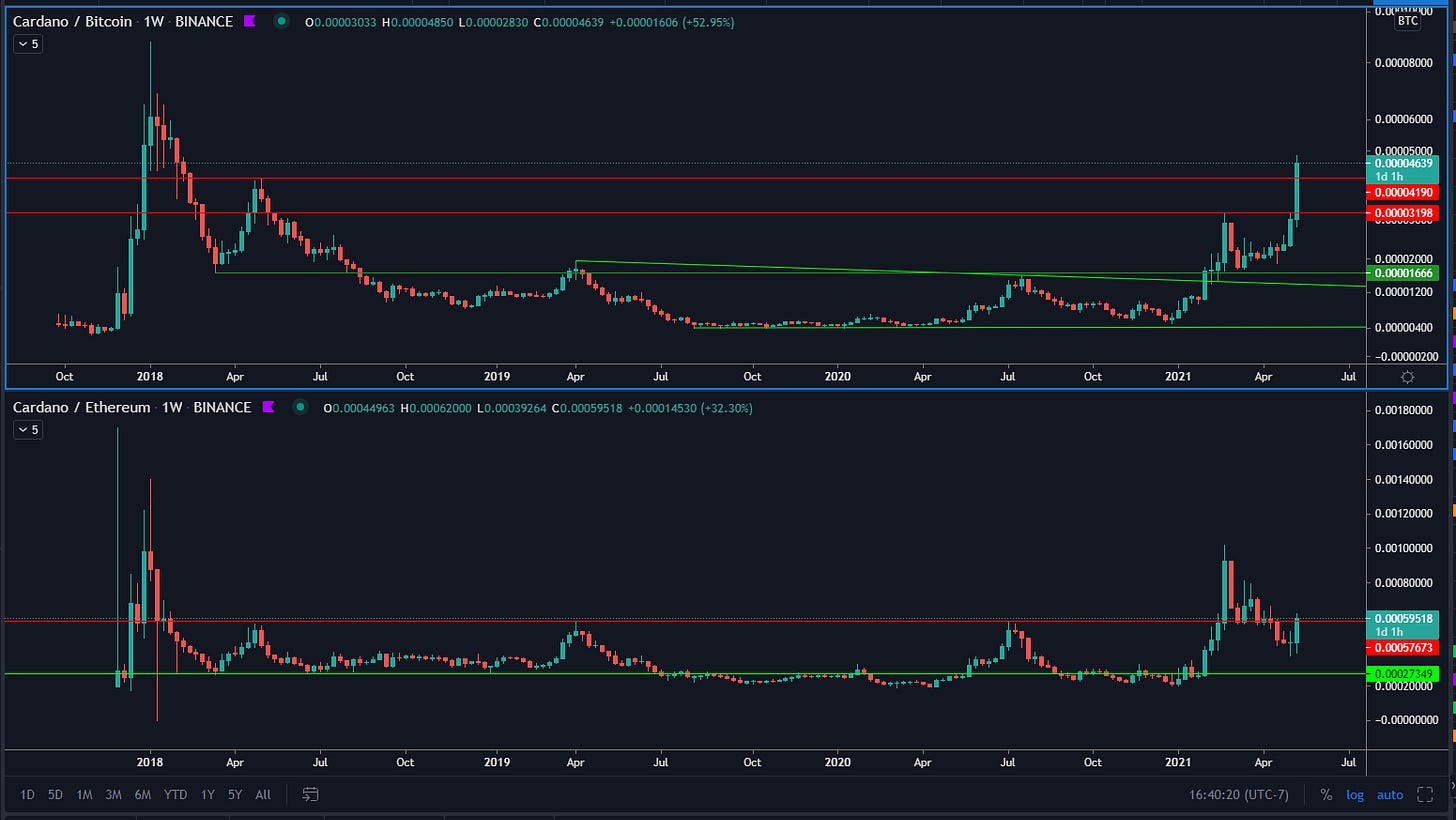Collapse the indicators legend on Cardano / Ethereum chart

(26, 430)
